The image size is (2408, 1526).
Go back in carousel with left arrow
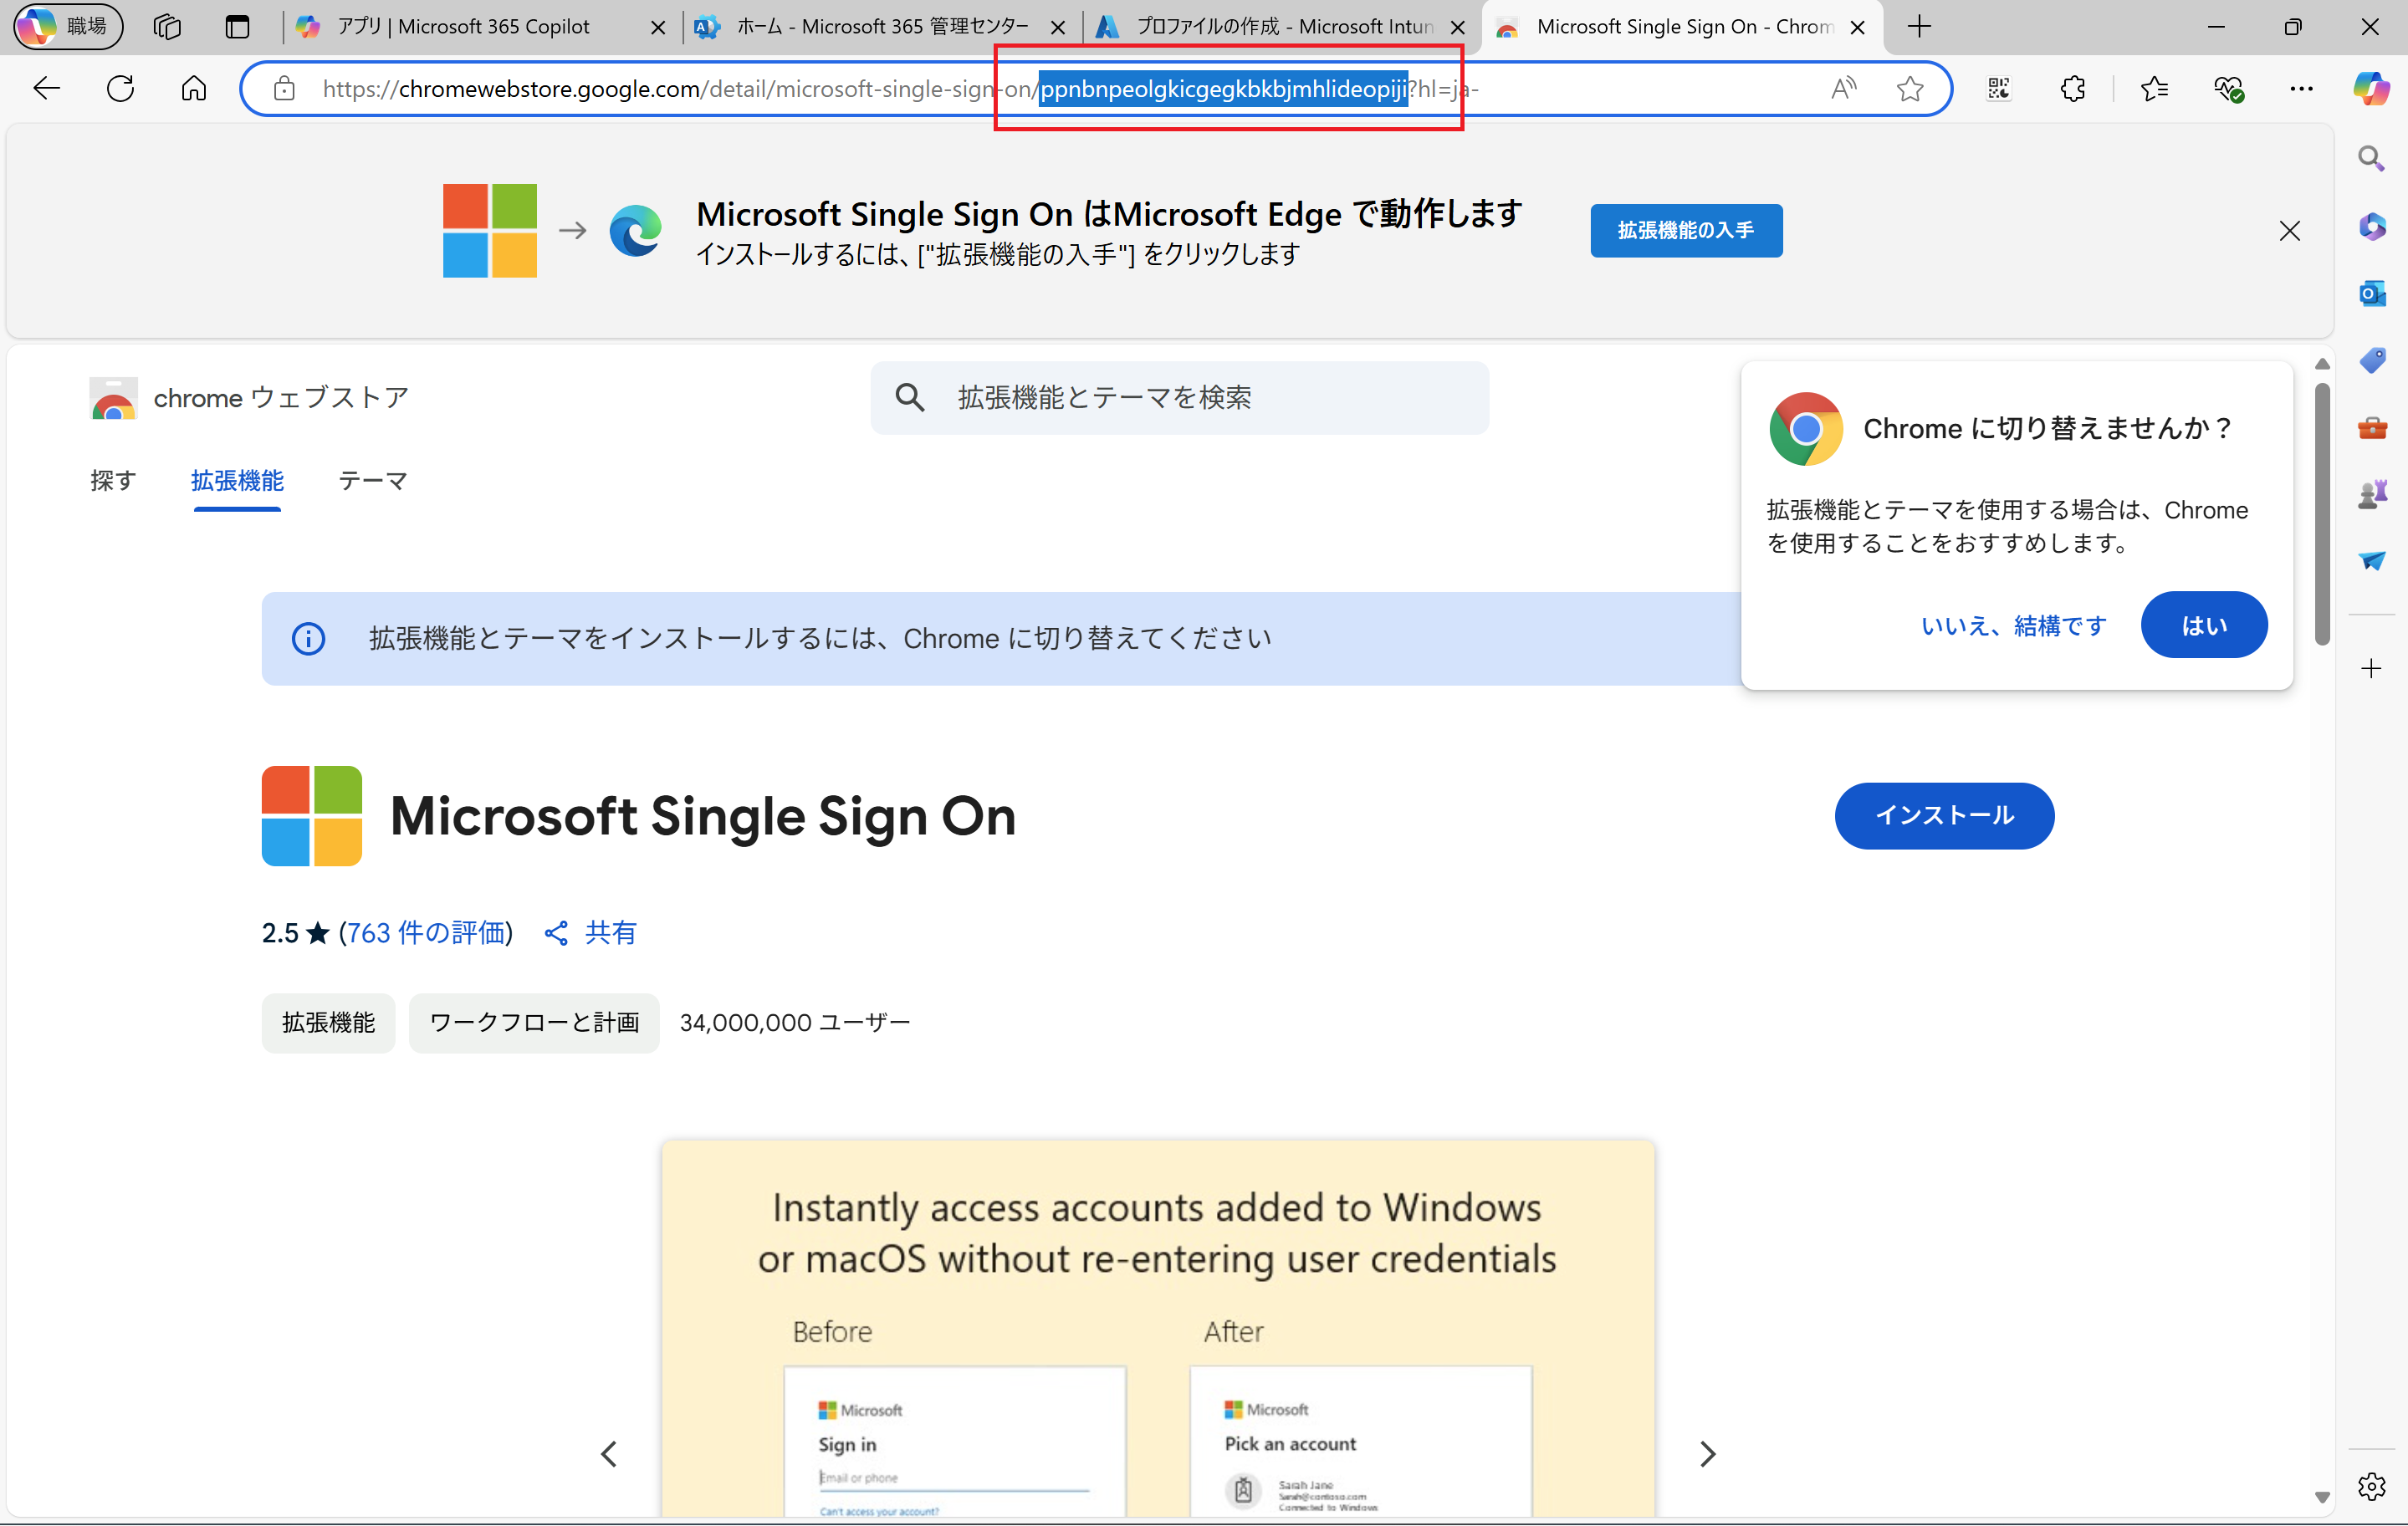pos(609,1453)
